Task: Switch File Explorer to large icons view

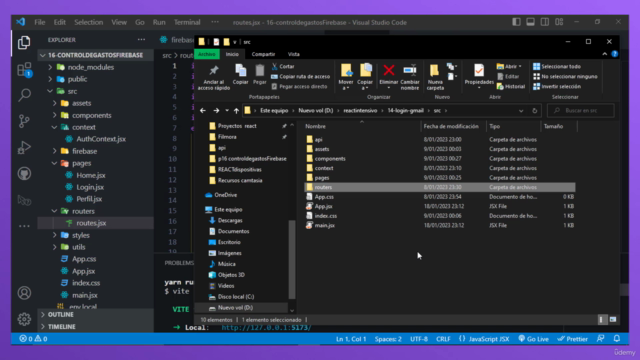Action: 613,320
